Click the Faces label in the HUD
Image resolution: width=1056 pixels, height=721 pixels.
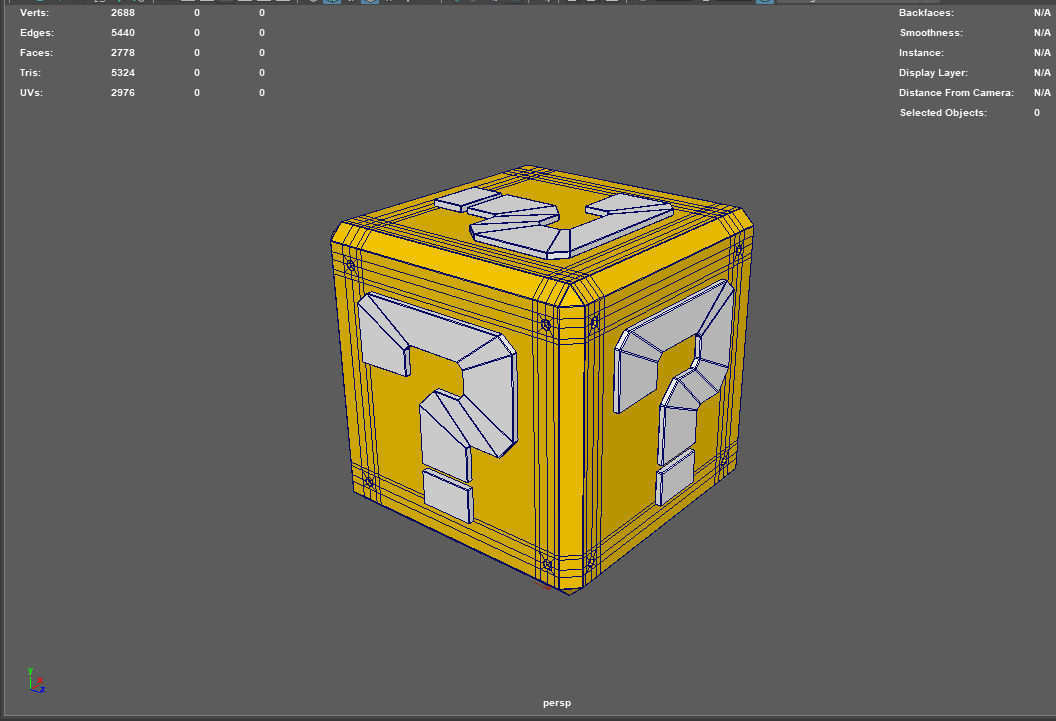(x=36, y=53)
